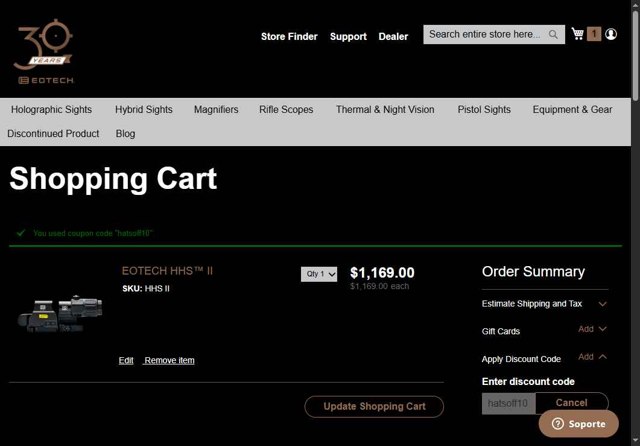Collapse Apply Discount Code chevron
The width and height of the screenshot is (640, 446).
click(602, 357)
